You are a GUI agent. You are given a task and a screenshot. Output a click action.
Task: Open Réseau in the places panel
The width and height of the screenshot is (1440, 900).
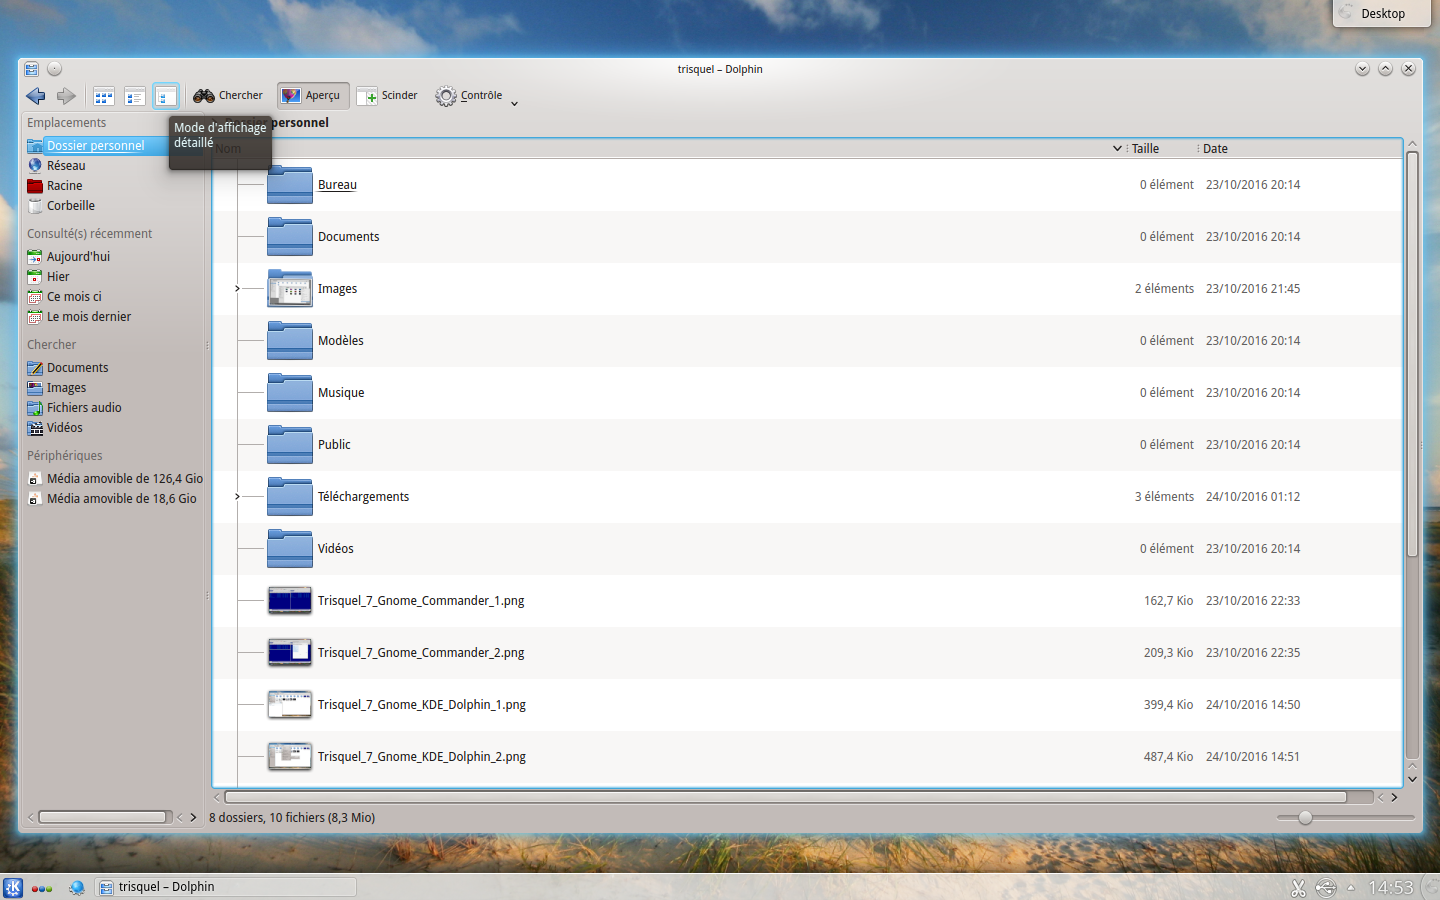pos(66,166)
